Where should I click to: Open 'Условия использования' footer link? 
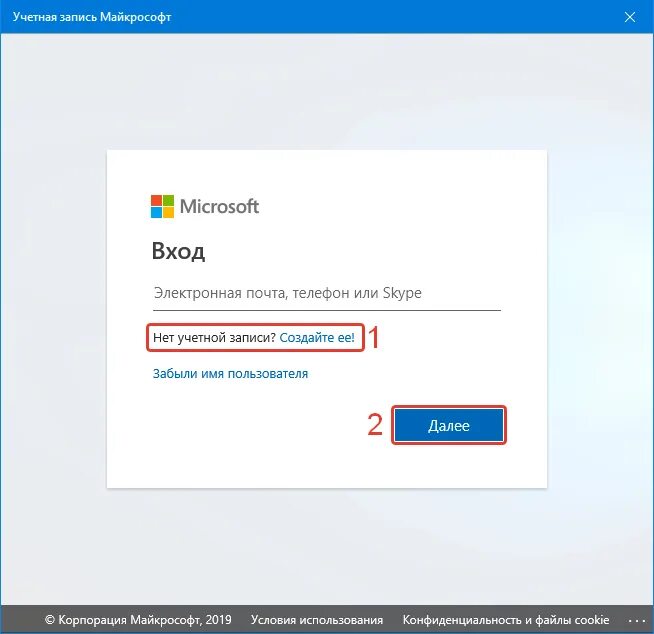(317, 620)
